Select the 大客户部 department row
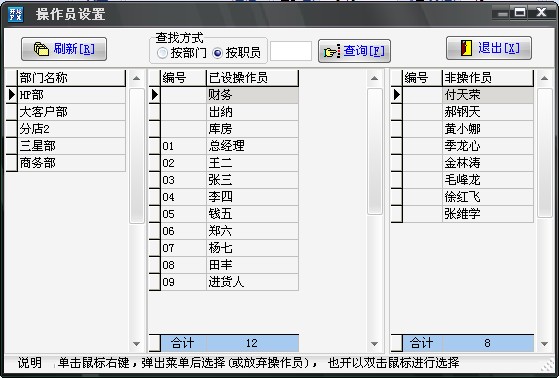Image resolution: width=559 pixels, height=378 pixels. [71, 112]
